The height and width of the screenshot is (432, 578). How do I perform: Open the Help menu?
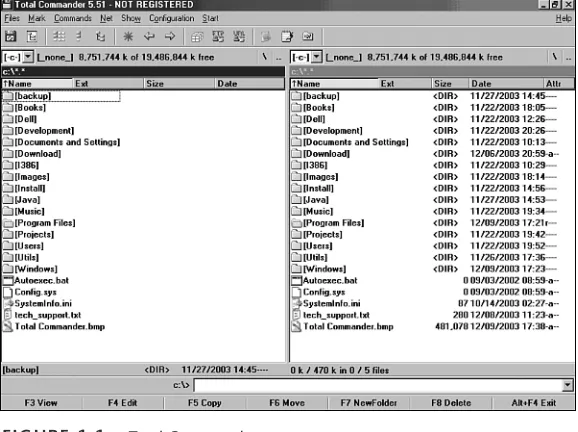(564, 18)
